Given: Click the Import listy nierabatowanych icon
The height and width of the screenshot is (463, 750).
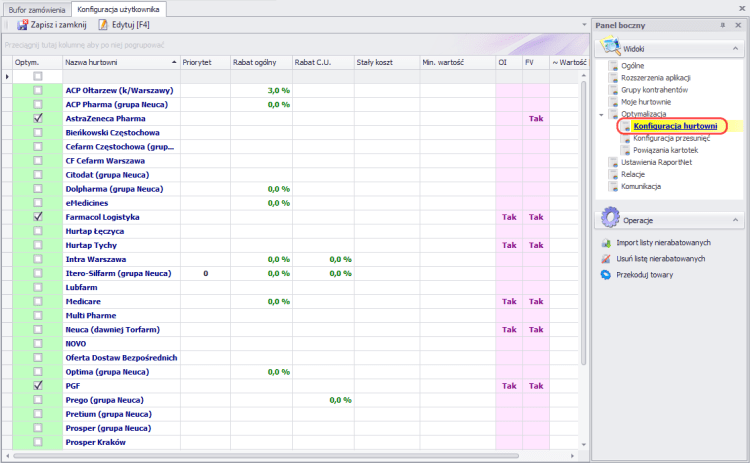Looking at the screenshot, I should (x=606, y=243).
